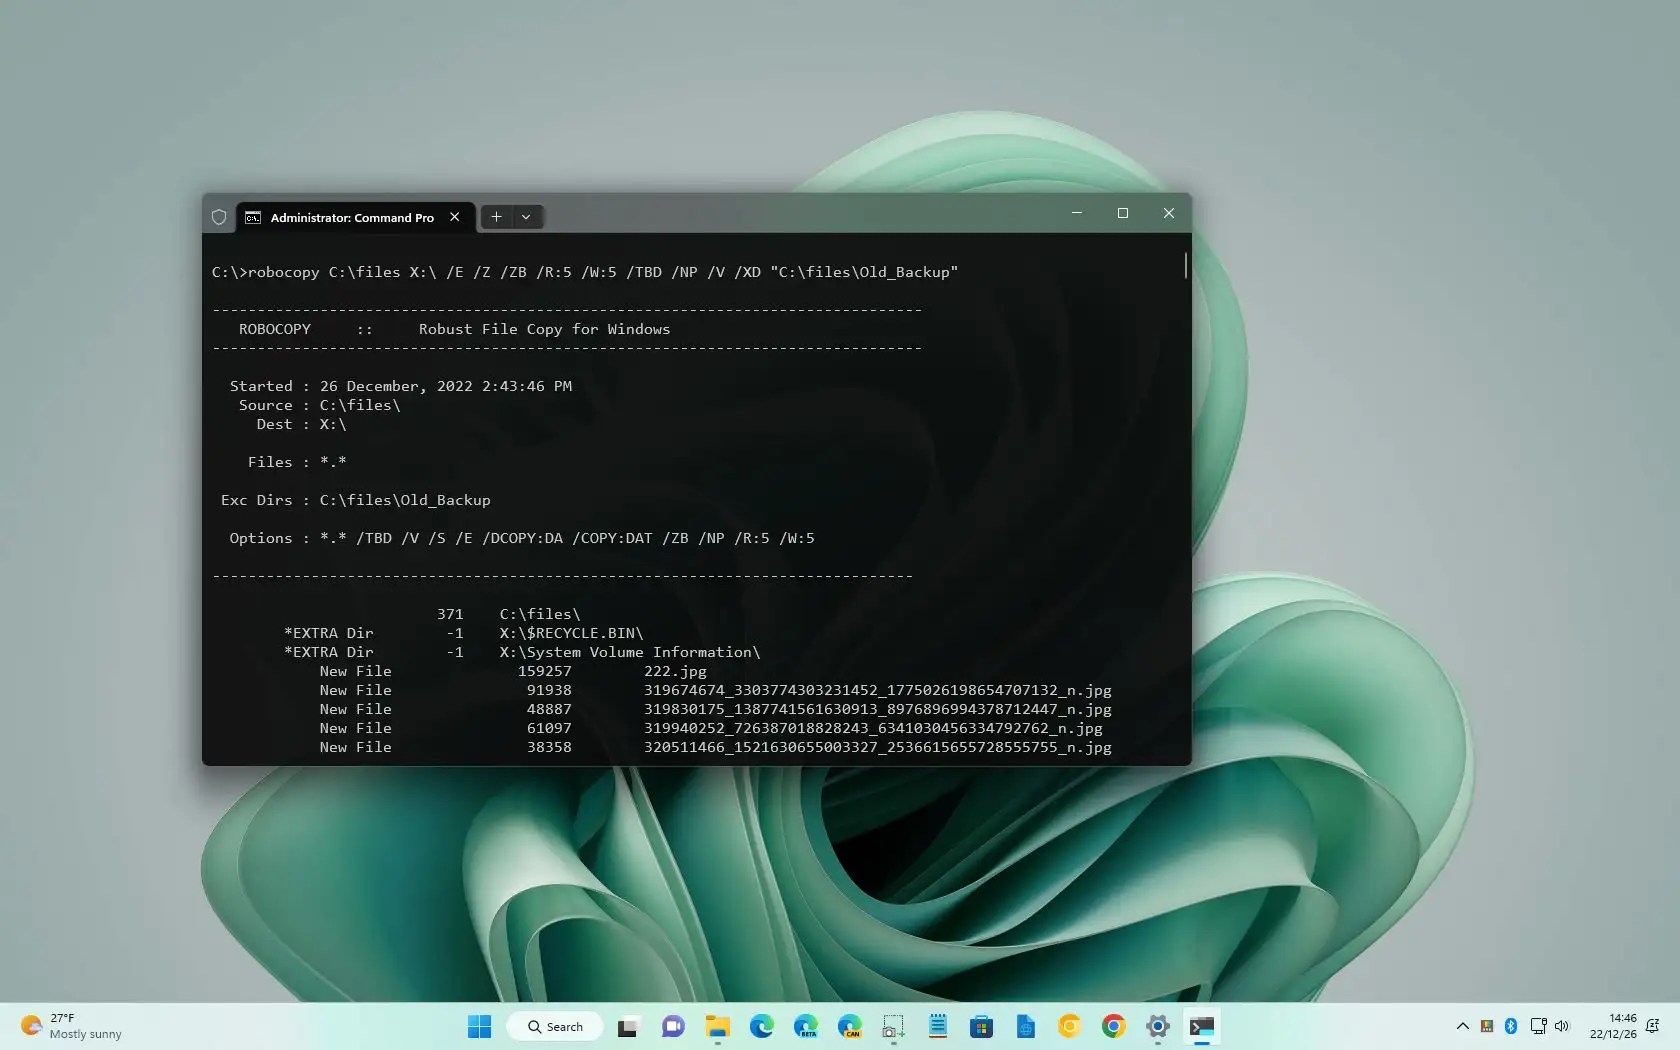1680x1050 pixels.
Task: Select the admin shield icon in Terminal title bar
Action: tap(219, 217)
